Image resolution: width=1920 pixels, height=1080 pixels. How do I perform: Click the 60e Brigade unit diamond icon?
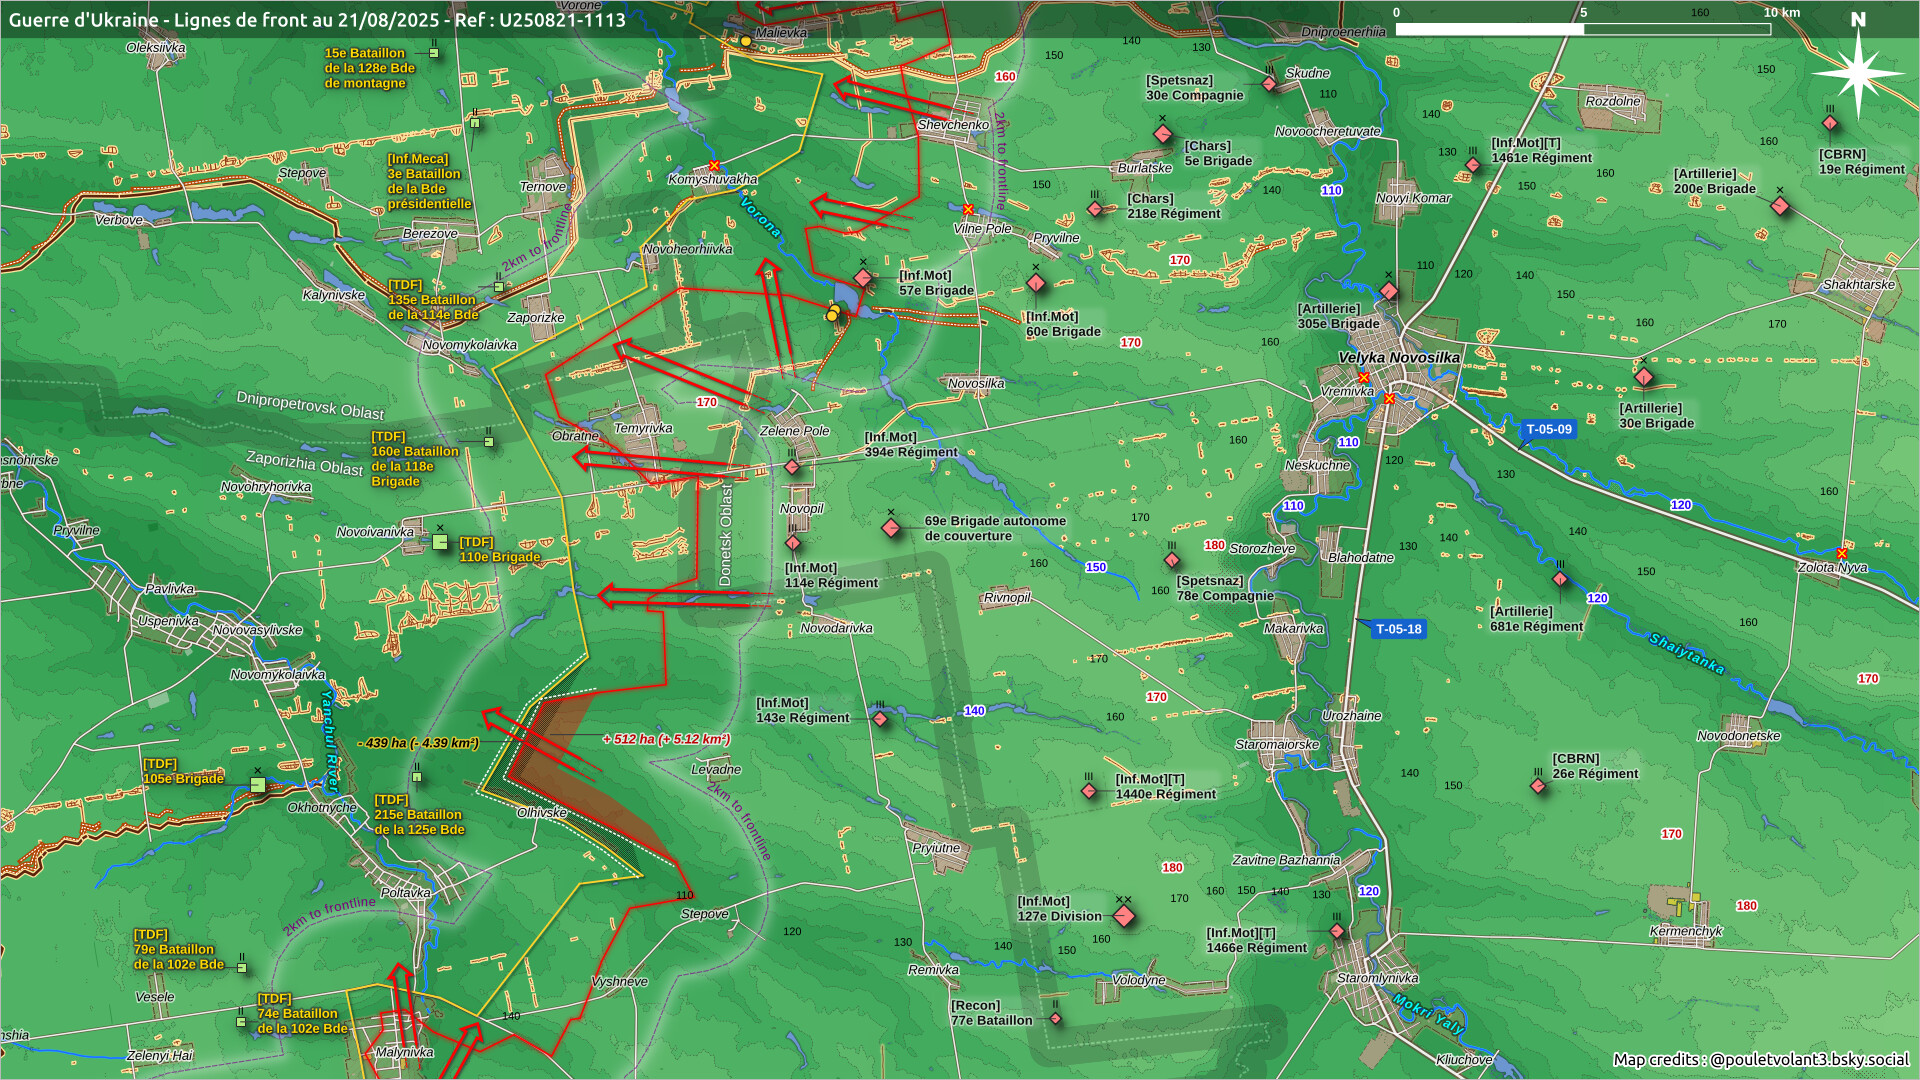1036,283
